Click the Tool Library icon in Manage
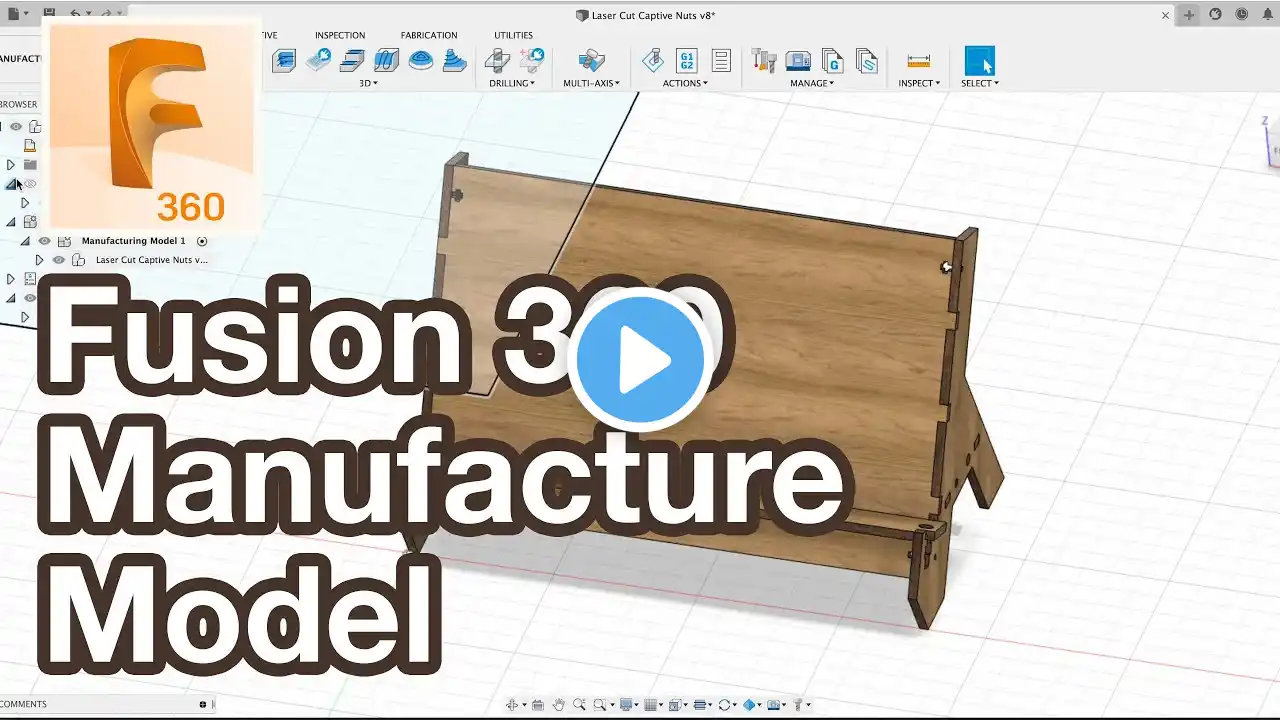1280x720 pixels. click(x=764, y=61)
